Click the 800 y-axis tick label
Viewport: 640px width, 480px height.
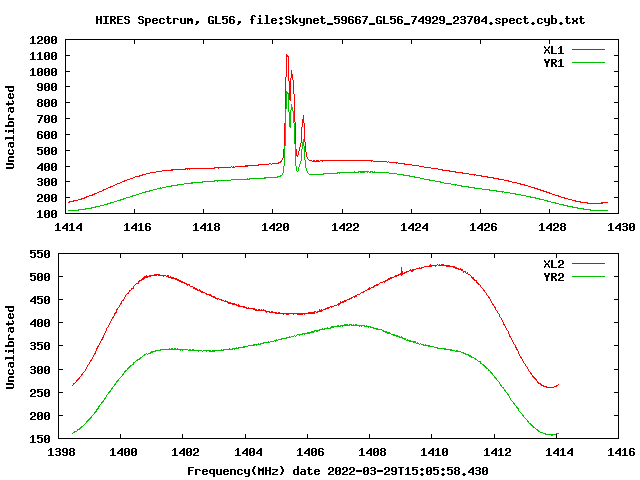coord(47,103)
